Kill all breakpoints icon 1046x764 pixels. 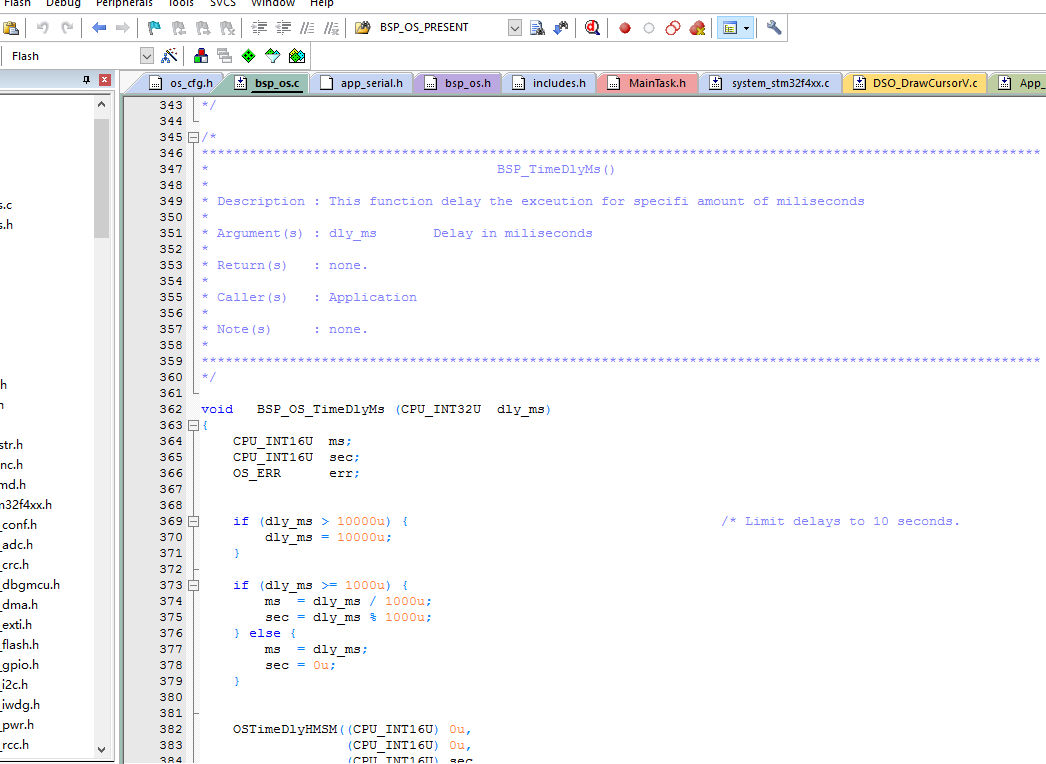(697, 28)
